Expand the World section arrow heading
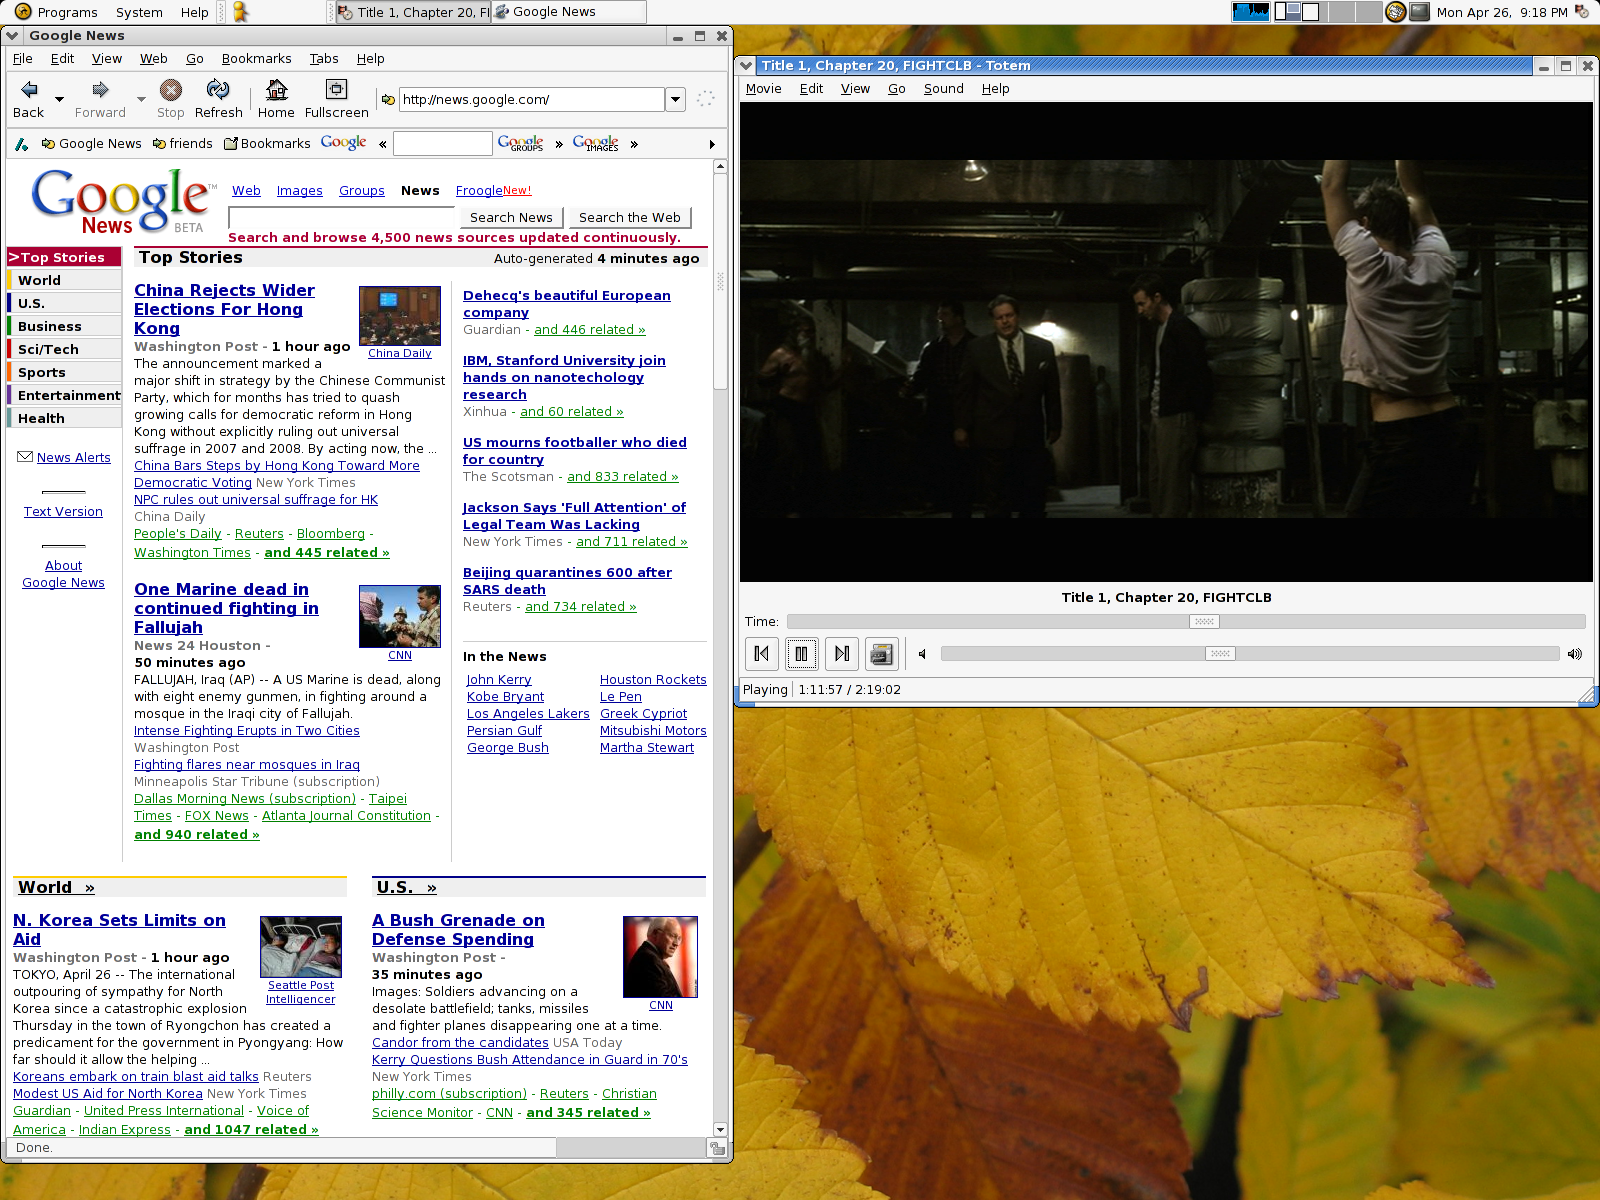The height and width of the screenshot is (1200, 1600). (57, 887)
